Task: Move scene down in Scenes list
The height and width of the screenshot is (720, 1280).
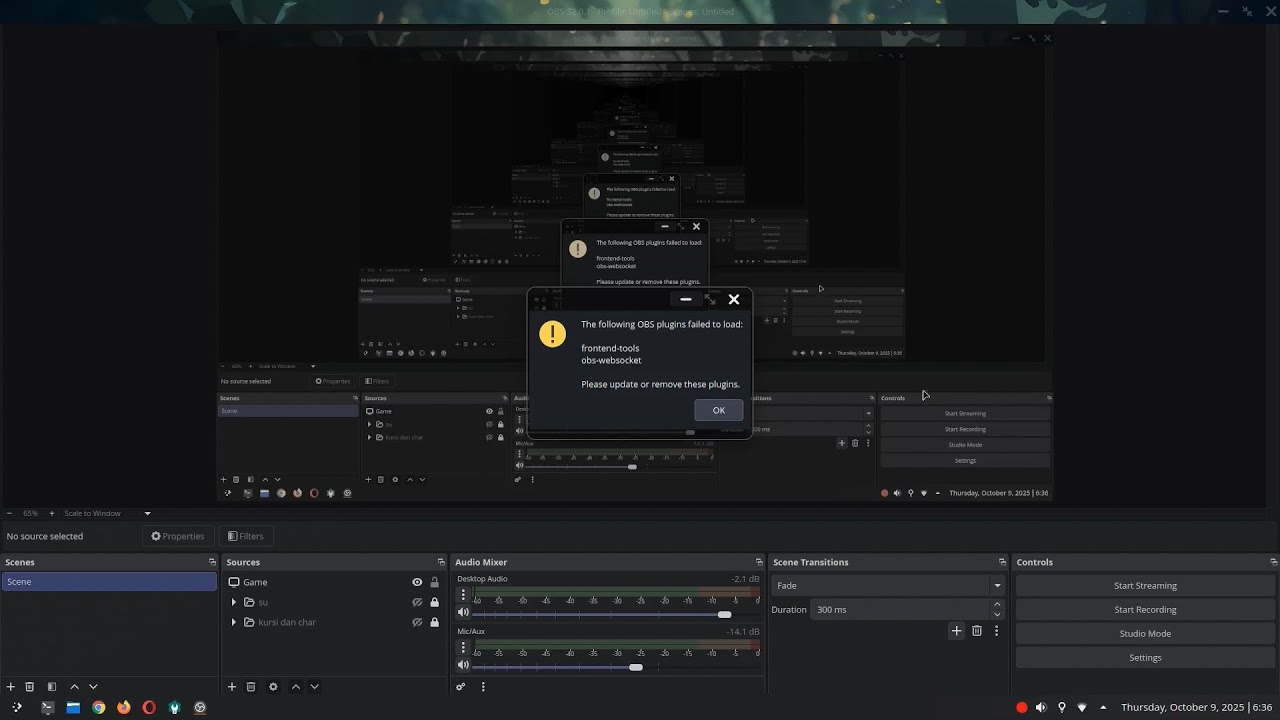Action: (93, 687)
